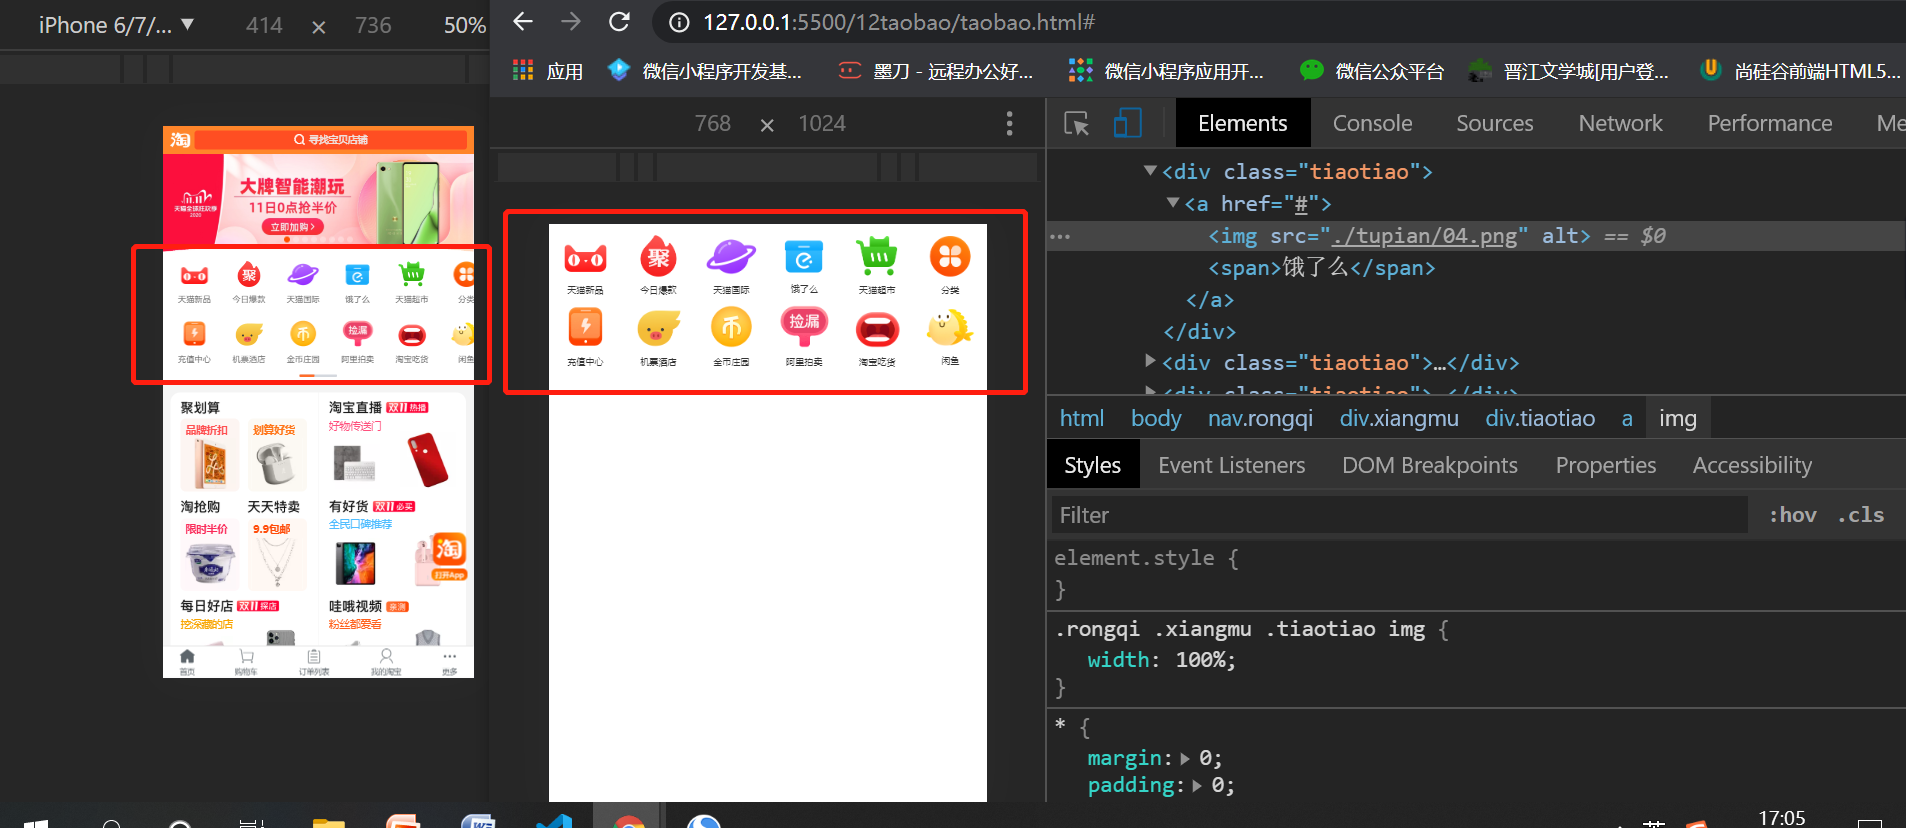Viewport: 1906px width, 828px height.
Task: Switch to the Network tab
Action: click(1620, 123)
